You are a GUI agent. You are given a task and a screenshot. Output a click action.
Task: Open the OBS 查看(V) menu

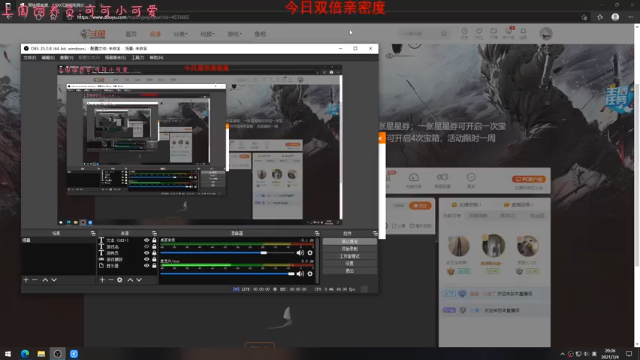[67, 58]
